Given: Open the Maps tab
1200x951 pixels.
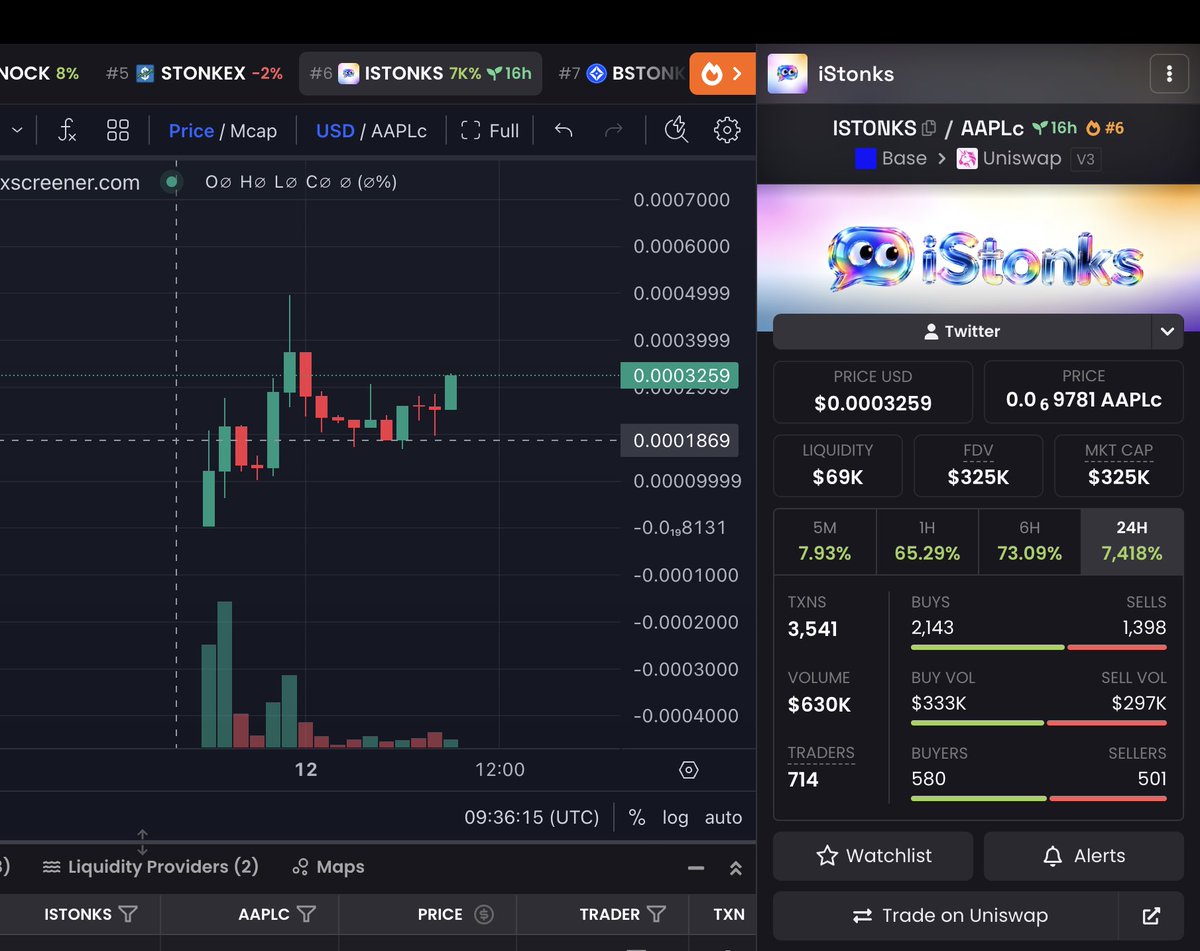Looking at the screenshot, I should (328, 867).
